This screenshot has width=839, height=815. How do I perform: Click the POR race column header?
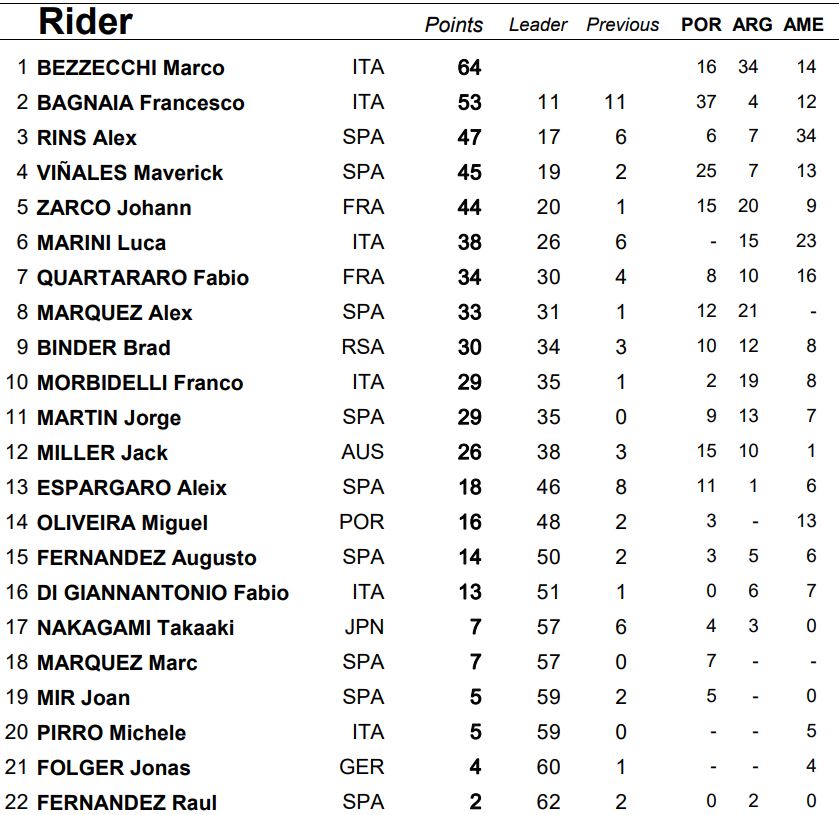(x=701, y=25)
